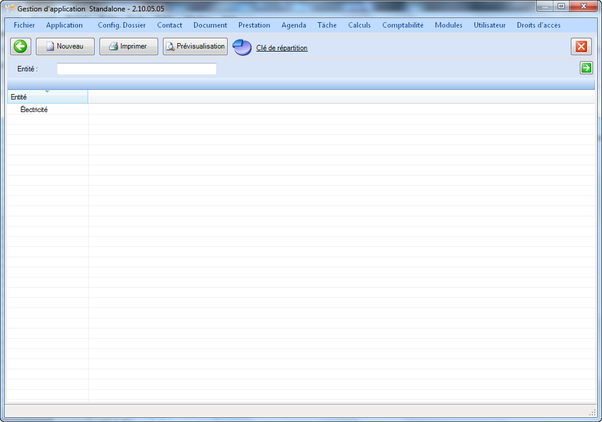Open the Prévisualisation preview

click(x=195, y=47)
